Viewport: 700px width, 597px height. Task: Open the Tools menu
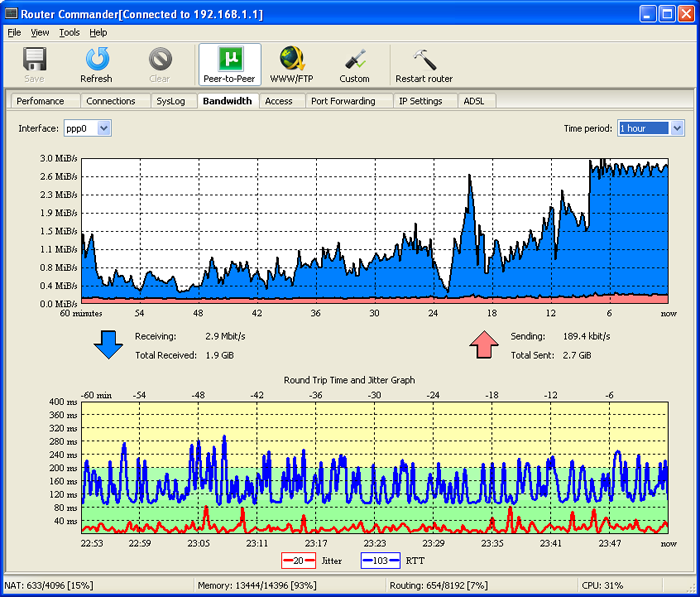coord(69,32)
